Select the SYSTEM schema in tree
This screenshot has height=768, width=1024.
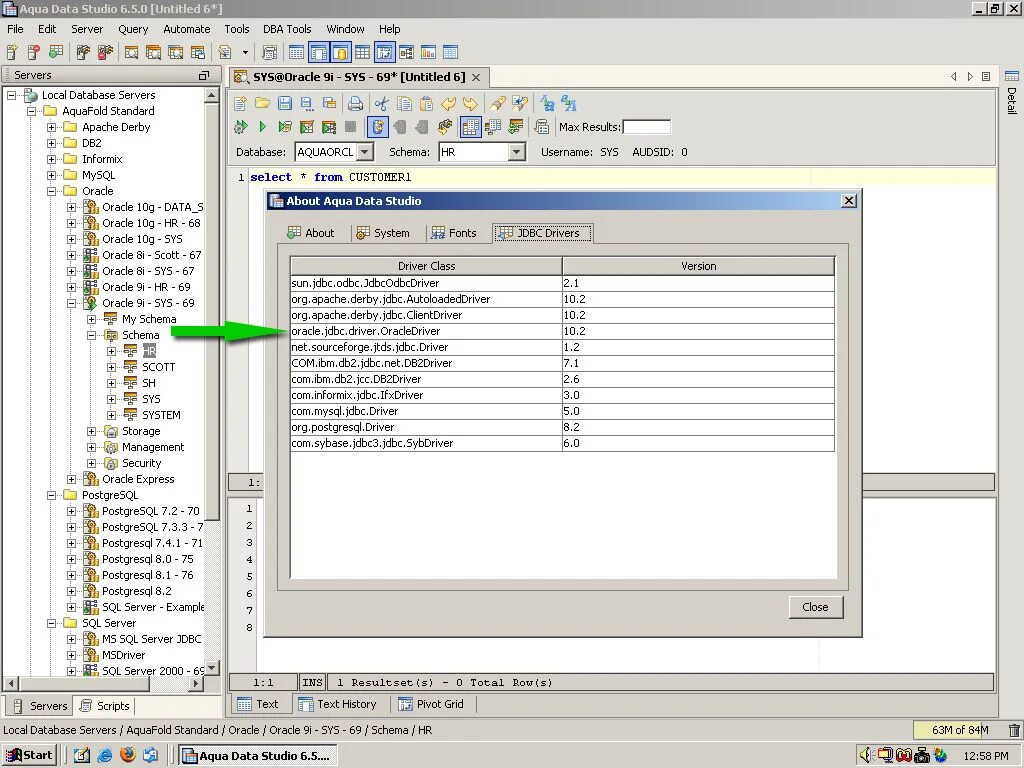161,415
